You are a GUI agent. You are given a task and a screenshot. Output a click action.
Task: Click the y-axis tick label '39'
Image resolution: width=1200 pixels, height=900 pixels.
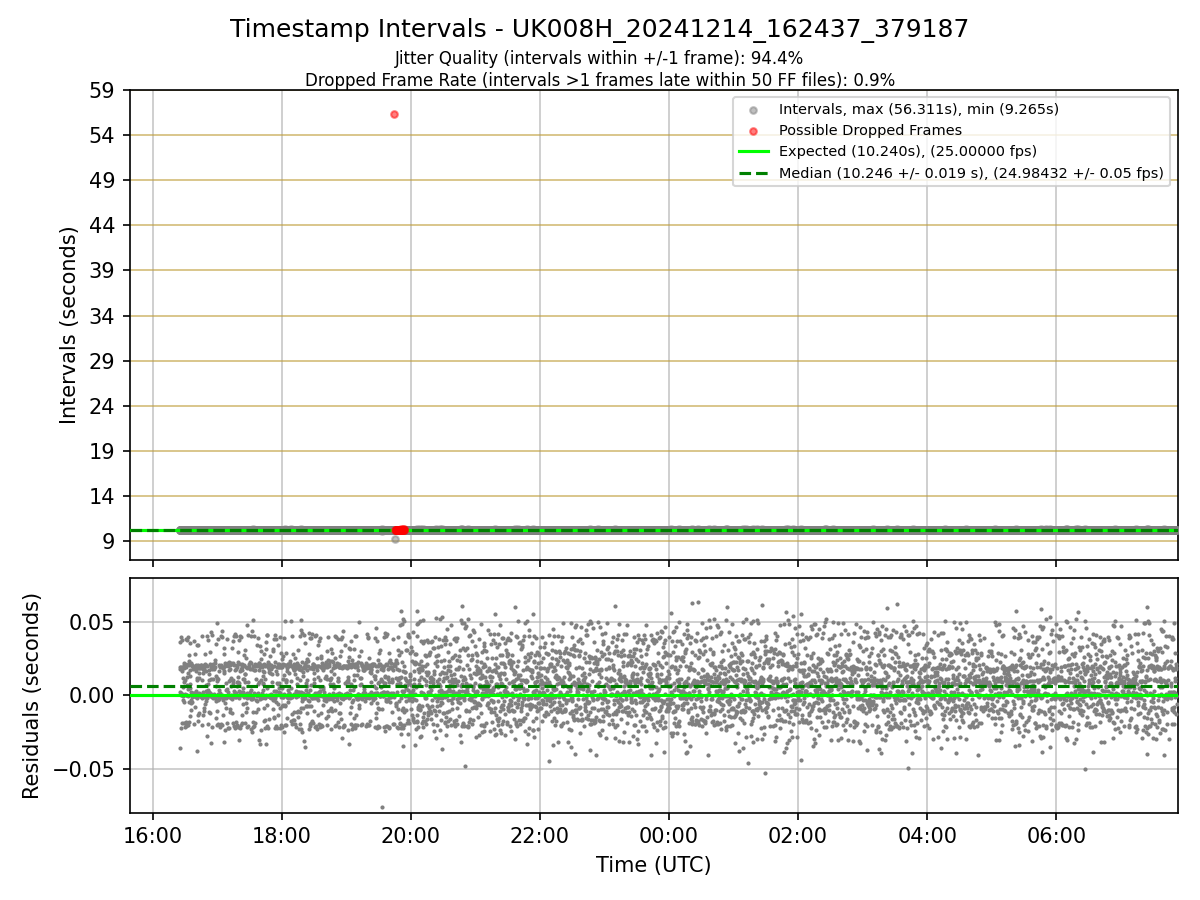coord(103,271)
